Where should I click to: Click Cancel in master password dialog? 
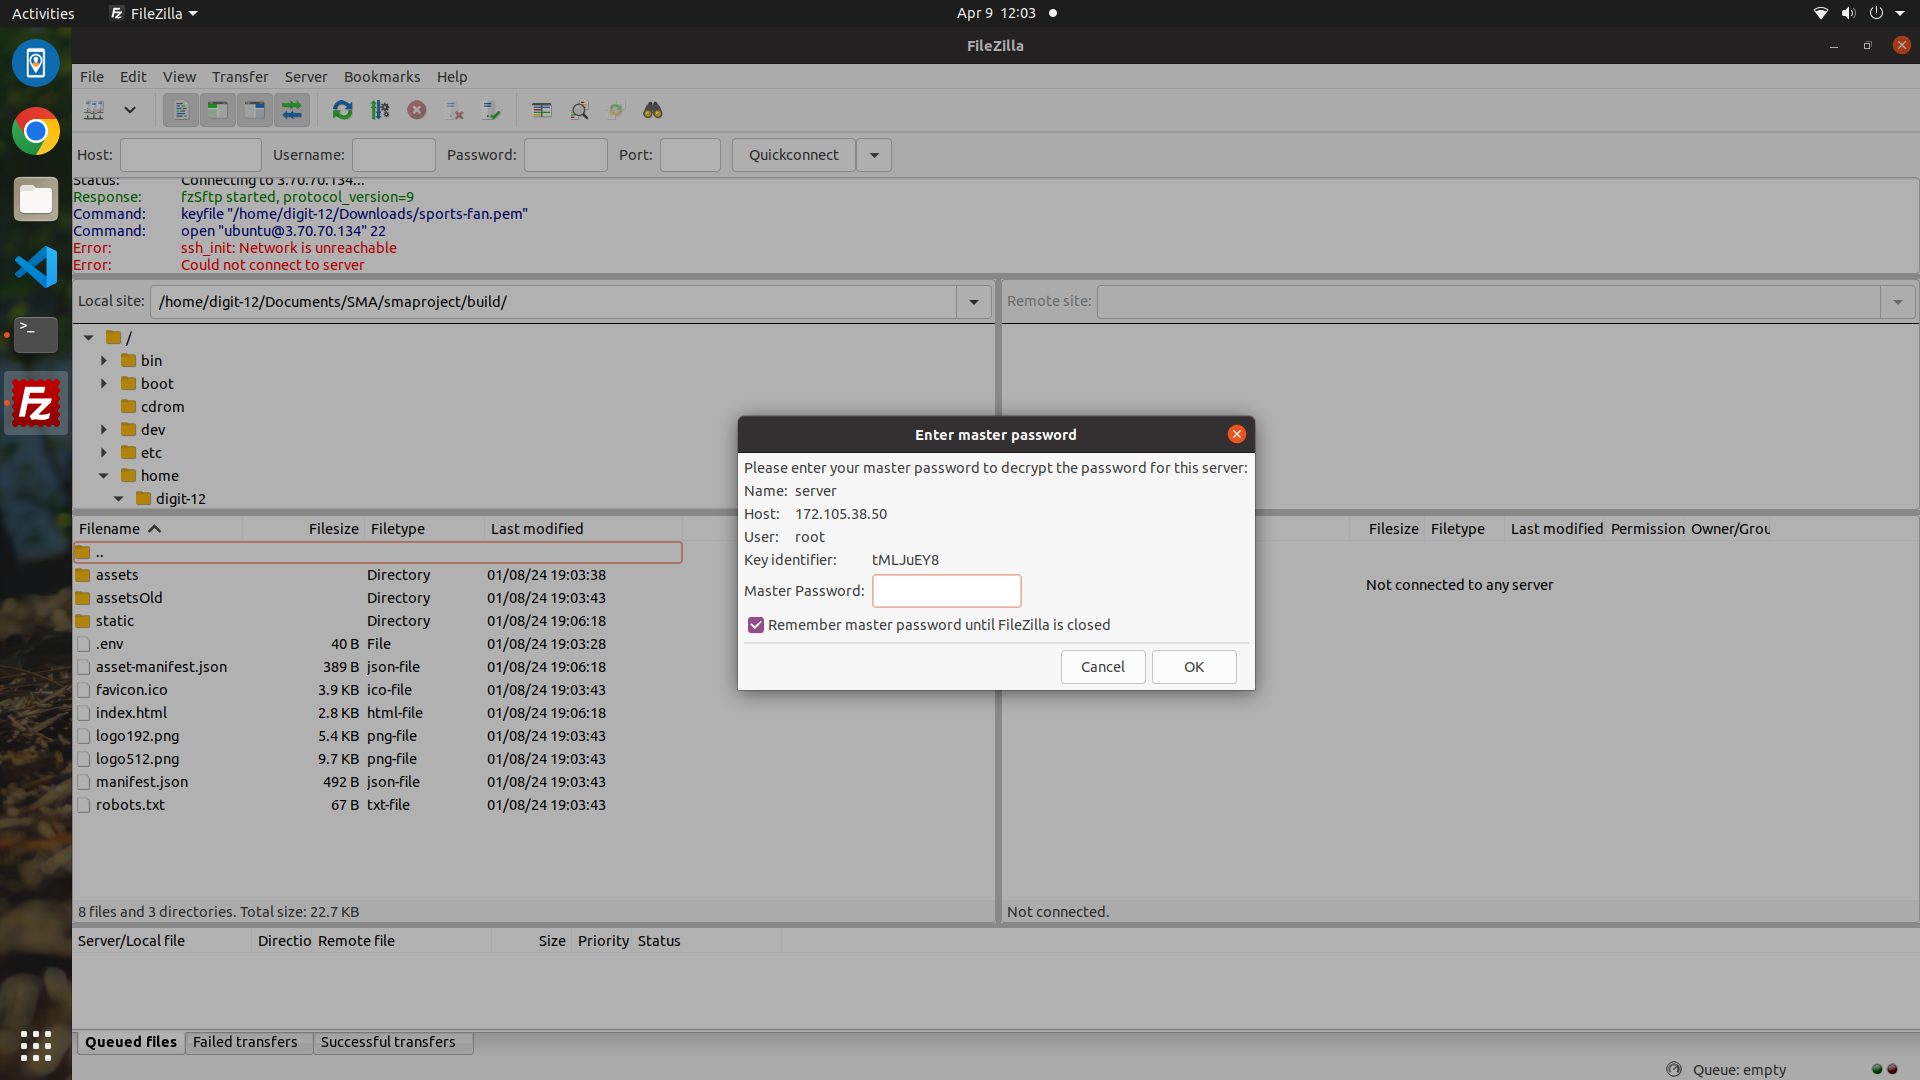pos(1102,667)
